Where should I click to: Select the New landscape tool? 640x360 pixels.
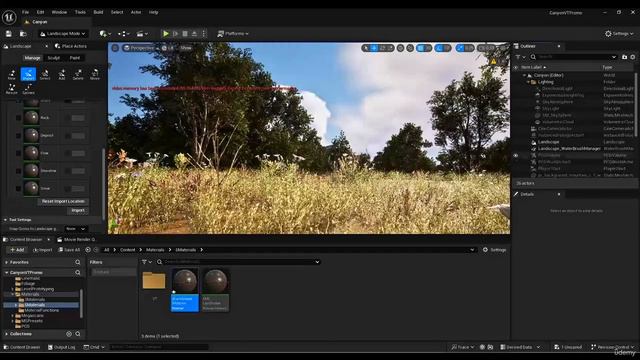(x=12, y=75)
